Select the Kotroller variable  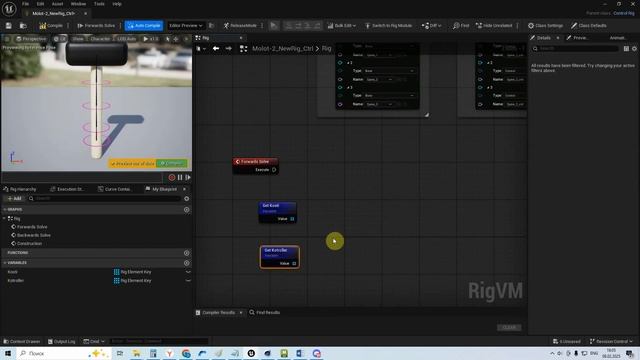[x=16, y=280]
